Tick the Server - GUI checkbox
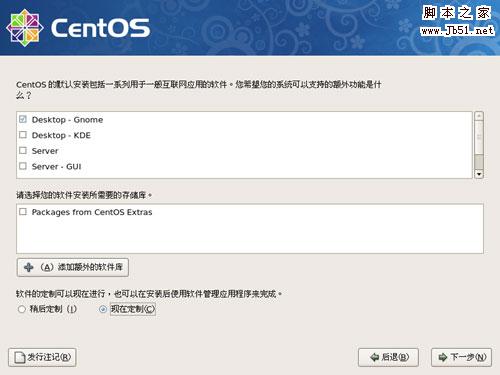The width and height of the screenshot is (500, 375). (x=23, y=166)
